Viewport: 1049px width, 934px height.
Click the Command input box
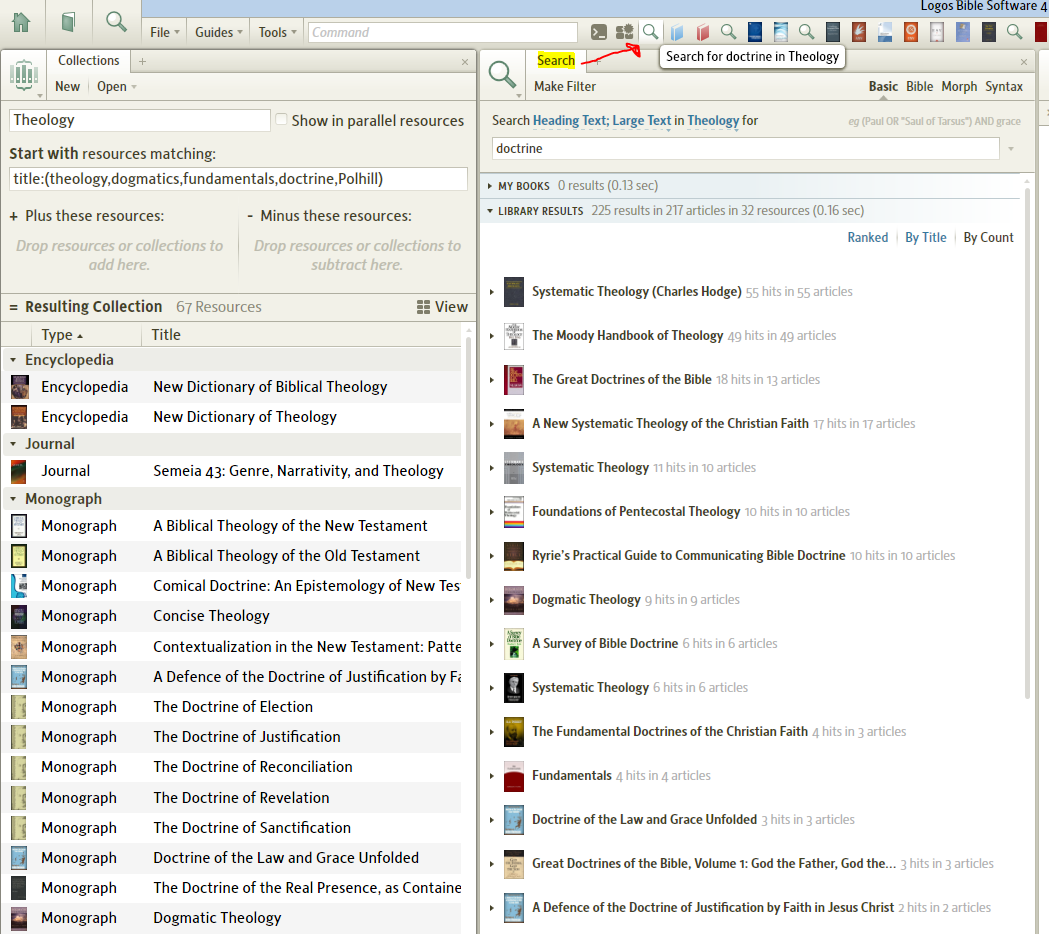point(442,32)
